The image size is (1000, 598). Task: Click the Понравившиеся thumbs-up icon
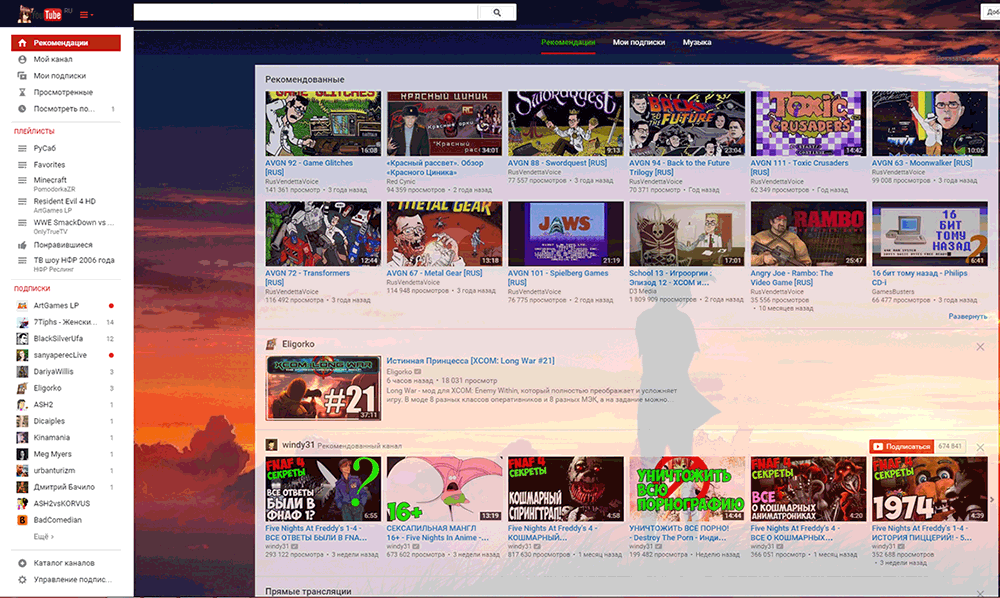22,245
